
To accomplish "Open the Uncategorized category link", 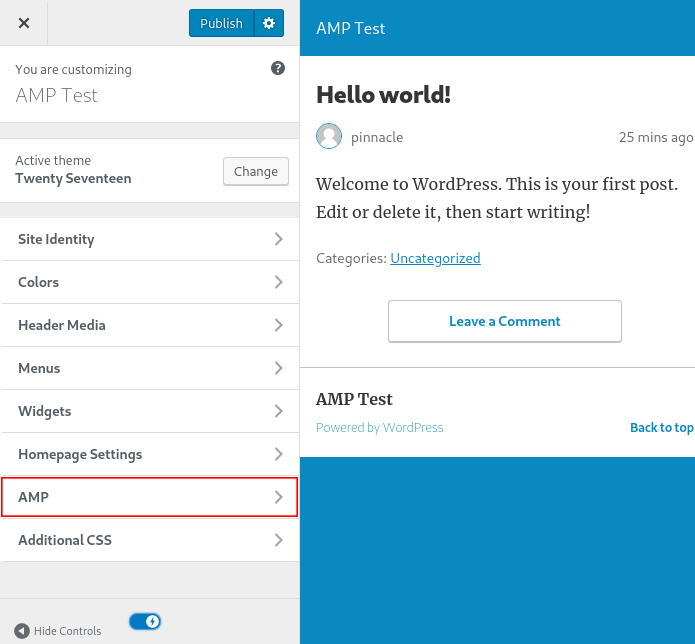I will 435,258.
